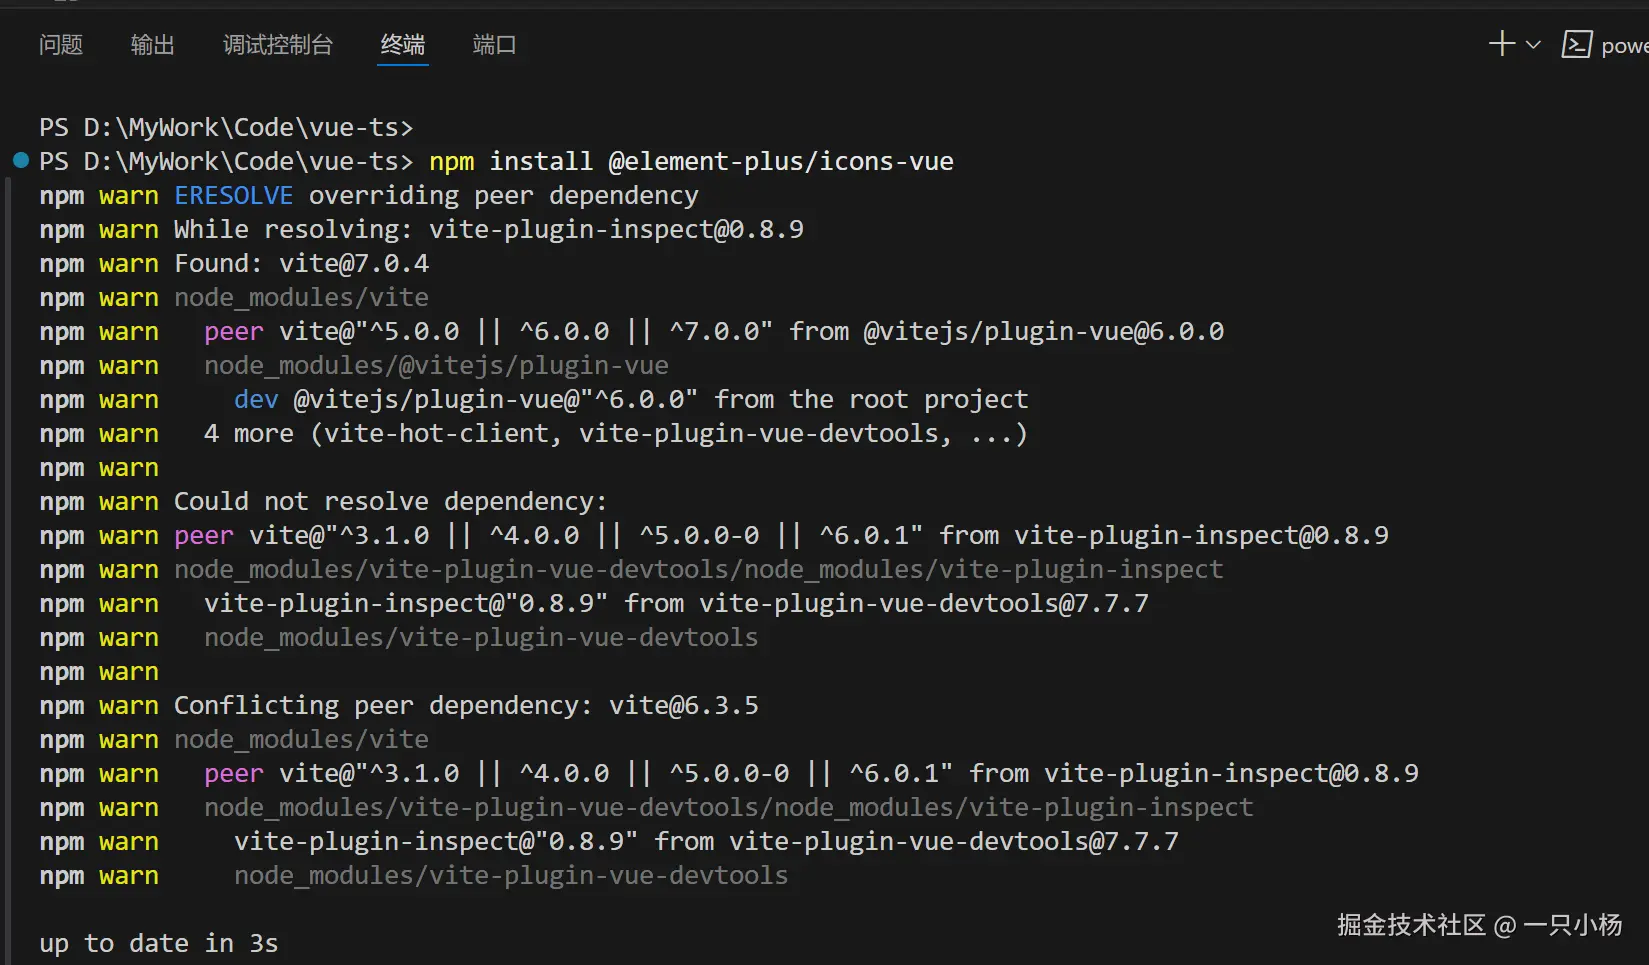Open the 调试控制台 tab

click(278, 45)
